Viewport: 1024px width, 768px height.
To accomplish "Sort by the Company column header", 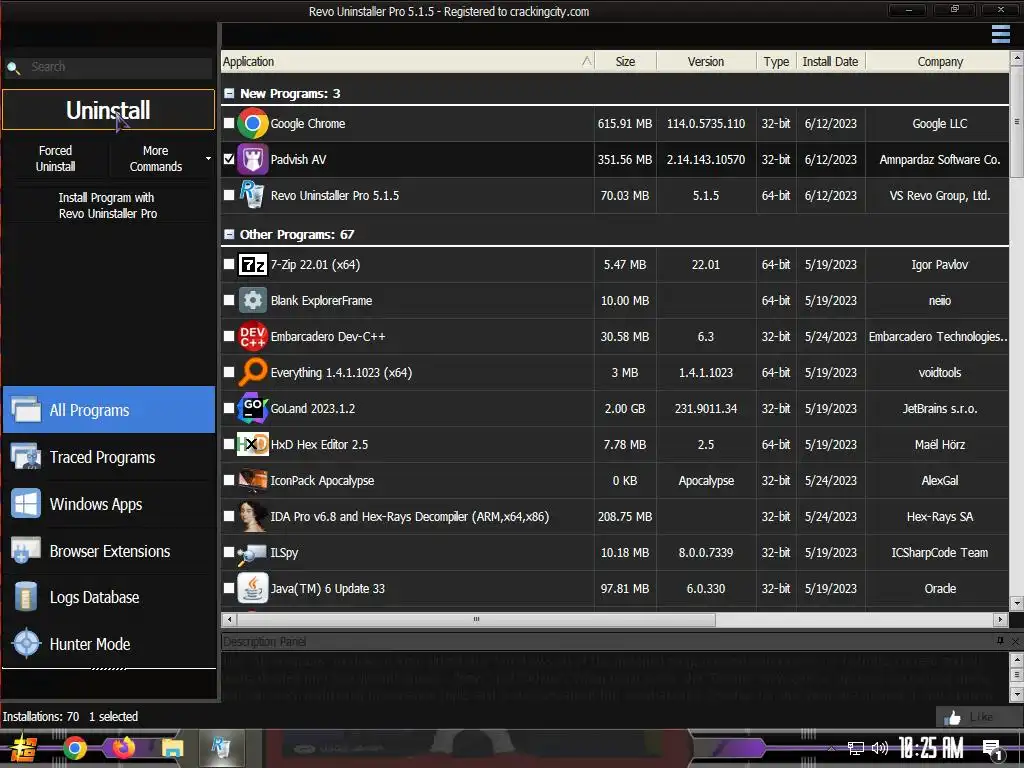I will pyautogui.click(x=938, y=61).
